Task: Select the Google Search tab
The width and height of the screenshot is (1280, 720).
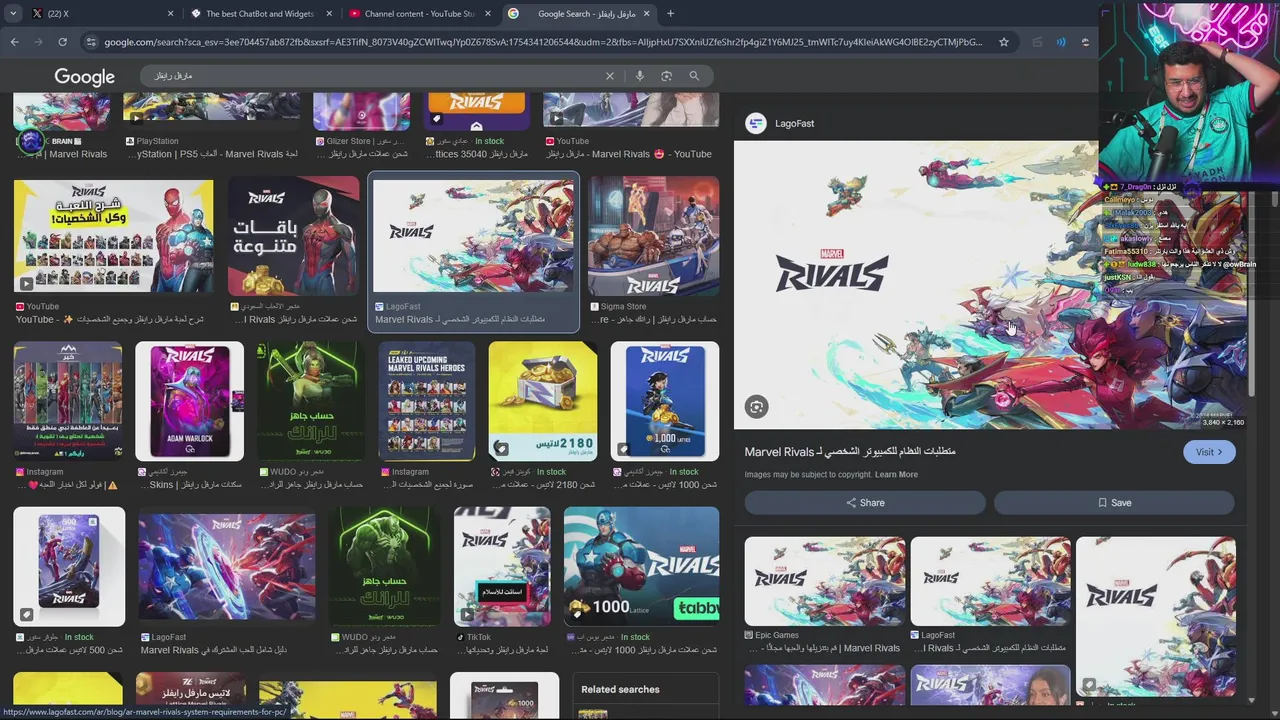Action: (x=578, y=14)
